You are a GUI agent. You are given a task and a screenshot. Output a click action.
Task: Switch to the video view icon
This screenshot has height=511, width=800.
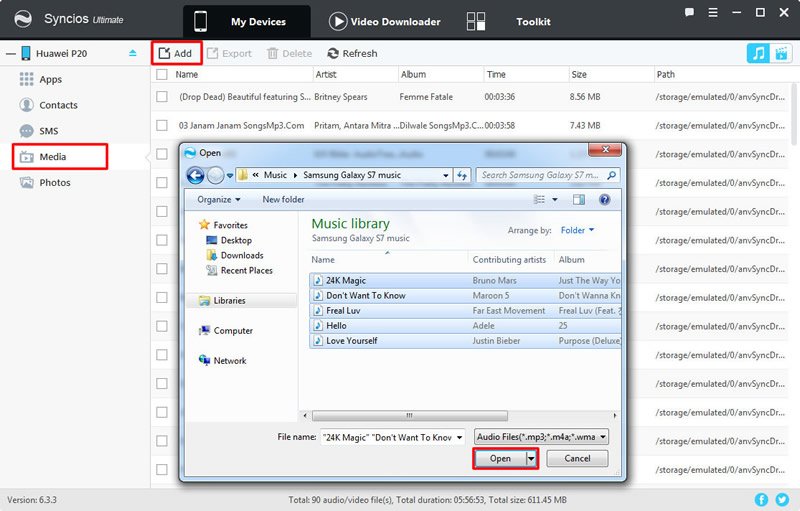point(781,53)
